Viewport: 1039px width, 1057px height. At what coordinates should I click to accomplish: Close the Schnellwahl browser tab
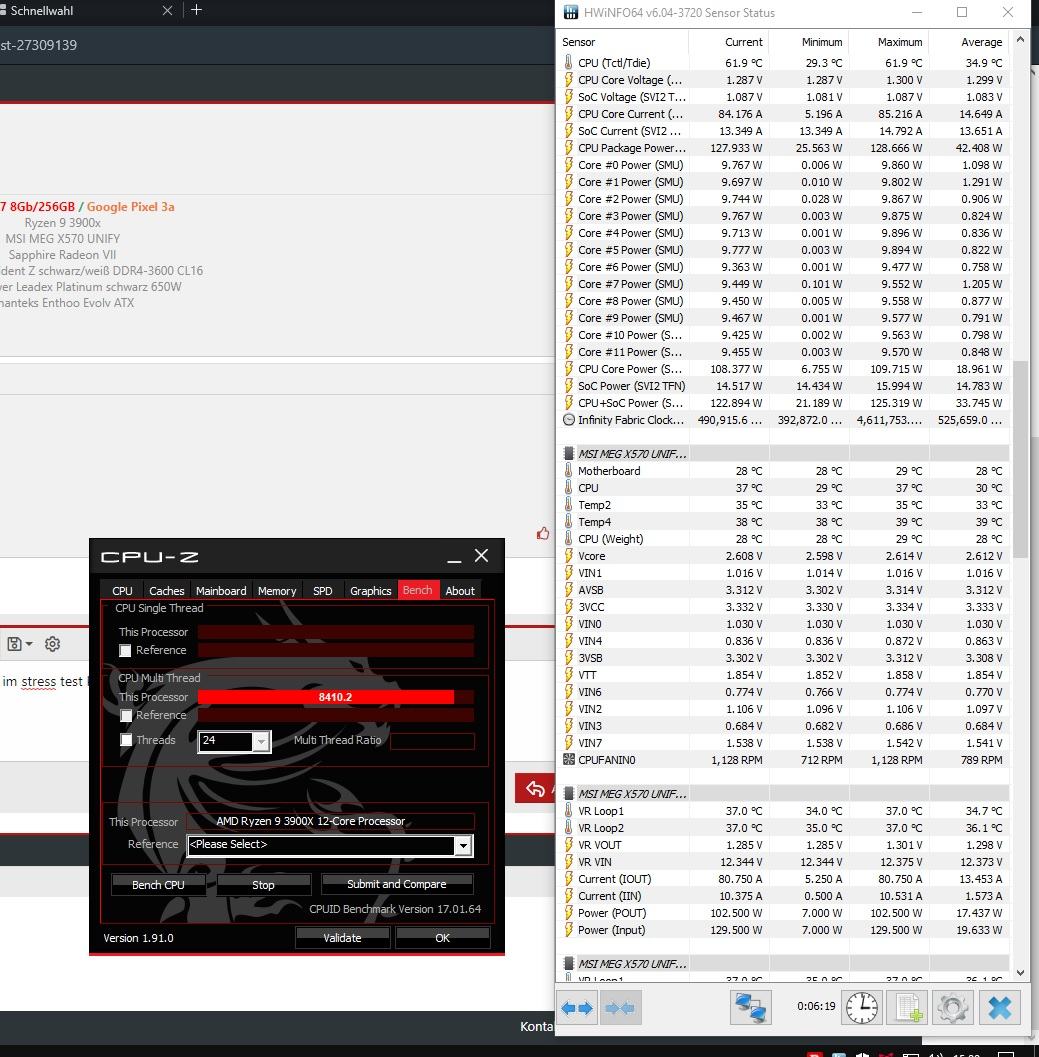(x=167, y=10)
